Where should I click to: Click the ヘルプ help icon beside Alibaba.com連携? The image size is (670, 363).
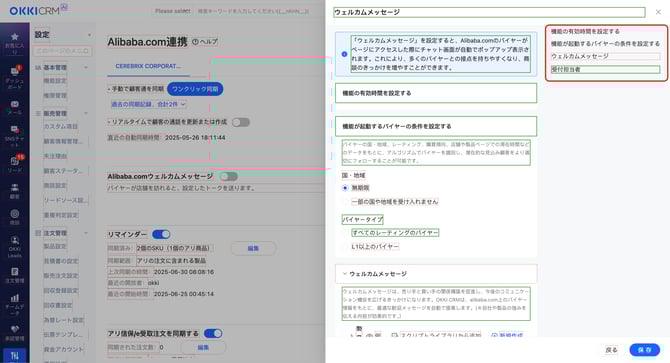click(205, 41)
